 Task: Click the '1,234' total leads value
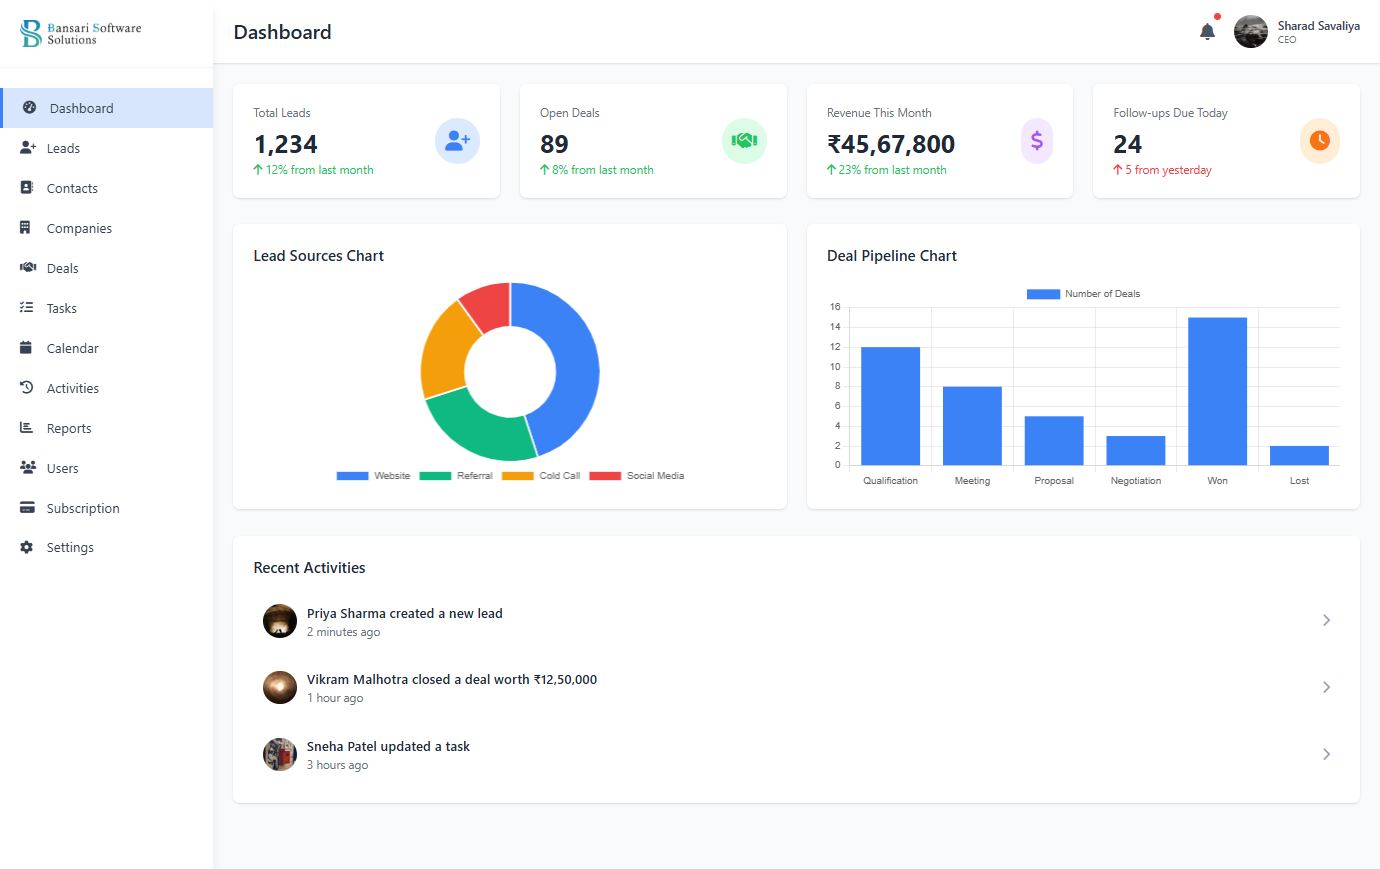tap(286, 144)
